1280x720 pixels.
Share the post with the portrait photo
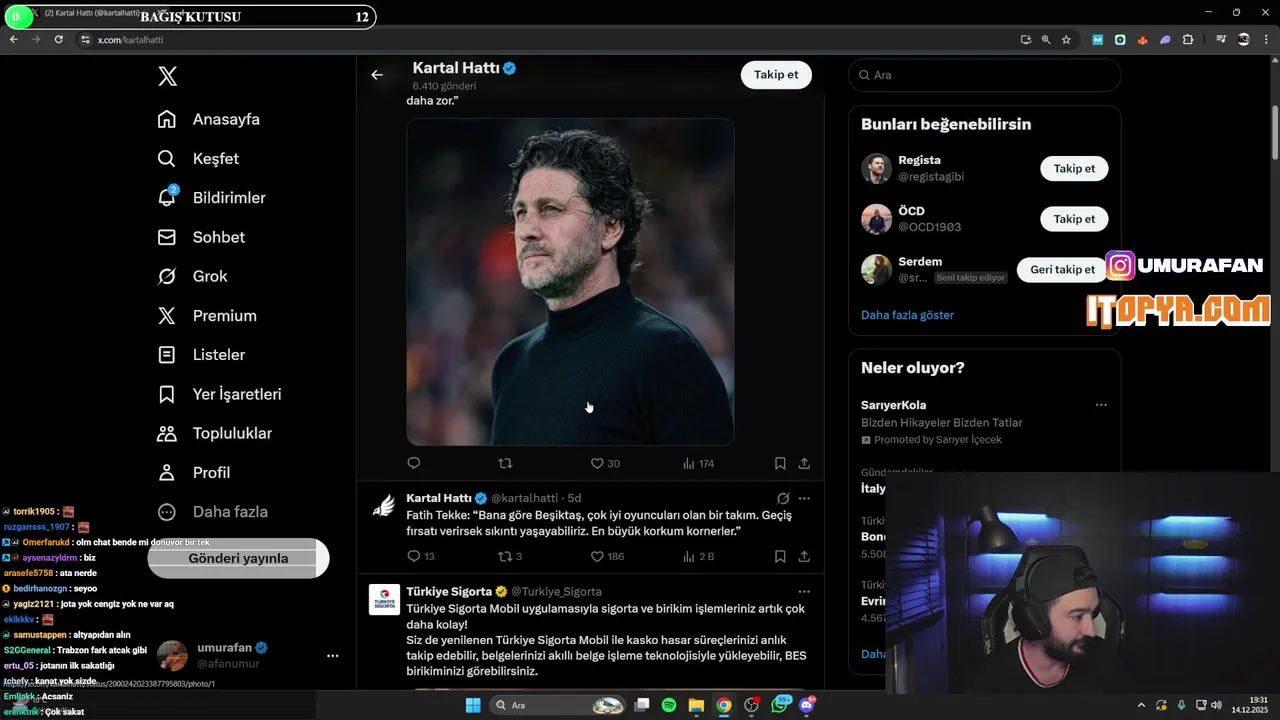pyautogui.click(x=804, y=463)
